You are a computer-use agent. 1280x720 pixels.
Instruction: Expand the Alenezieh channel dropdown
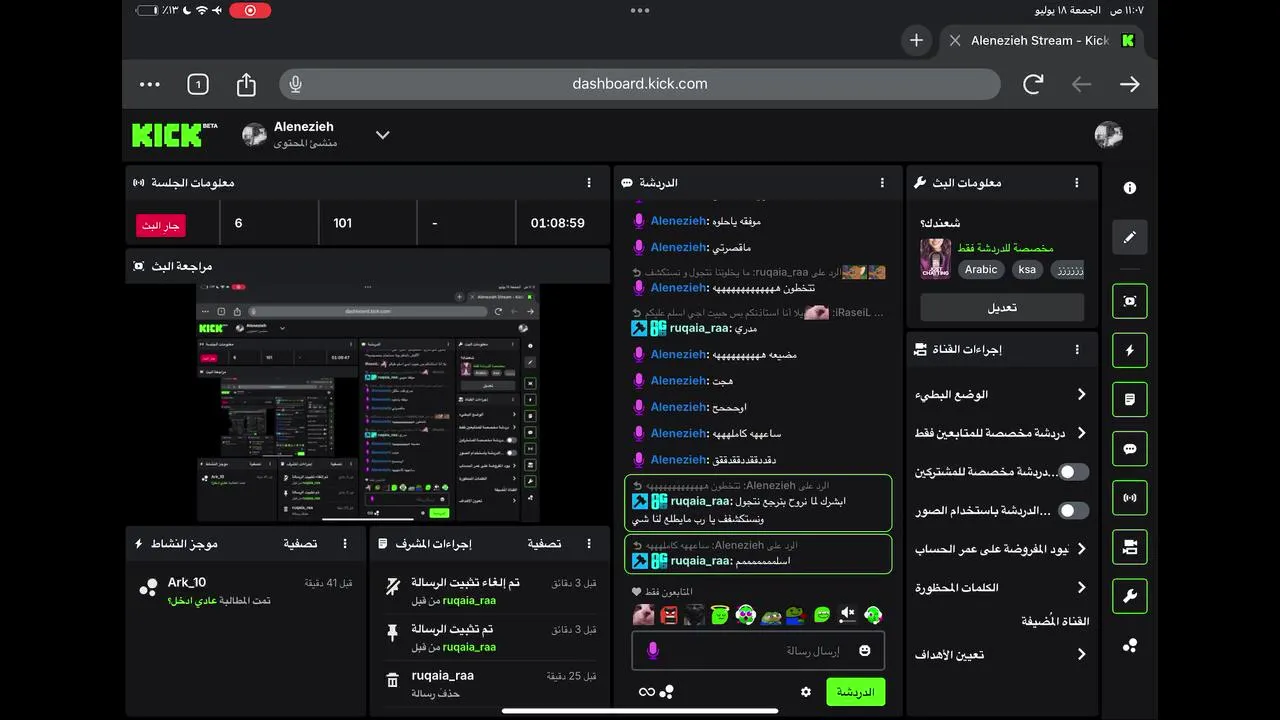pos(382,135)
